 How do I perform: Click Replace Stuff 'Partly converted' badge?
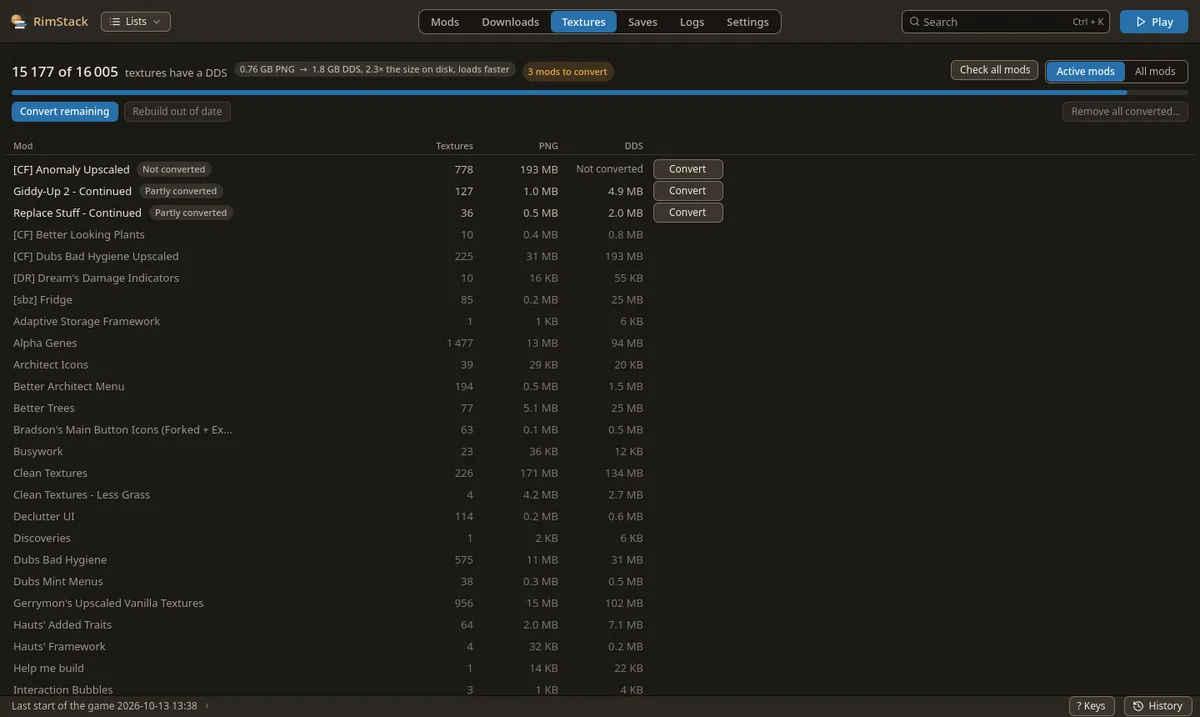click(x=191, y=213)
